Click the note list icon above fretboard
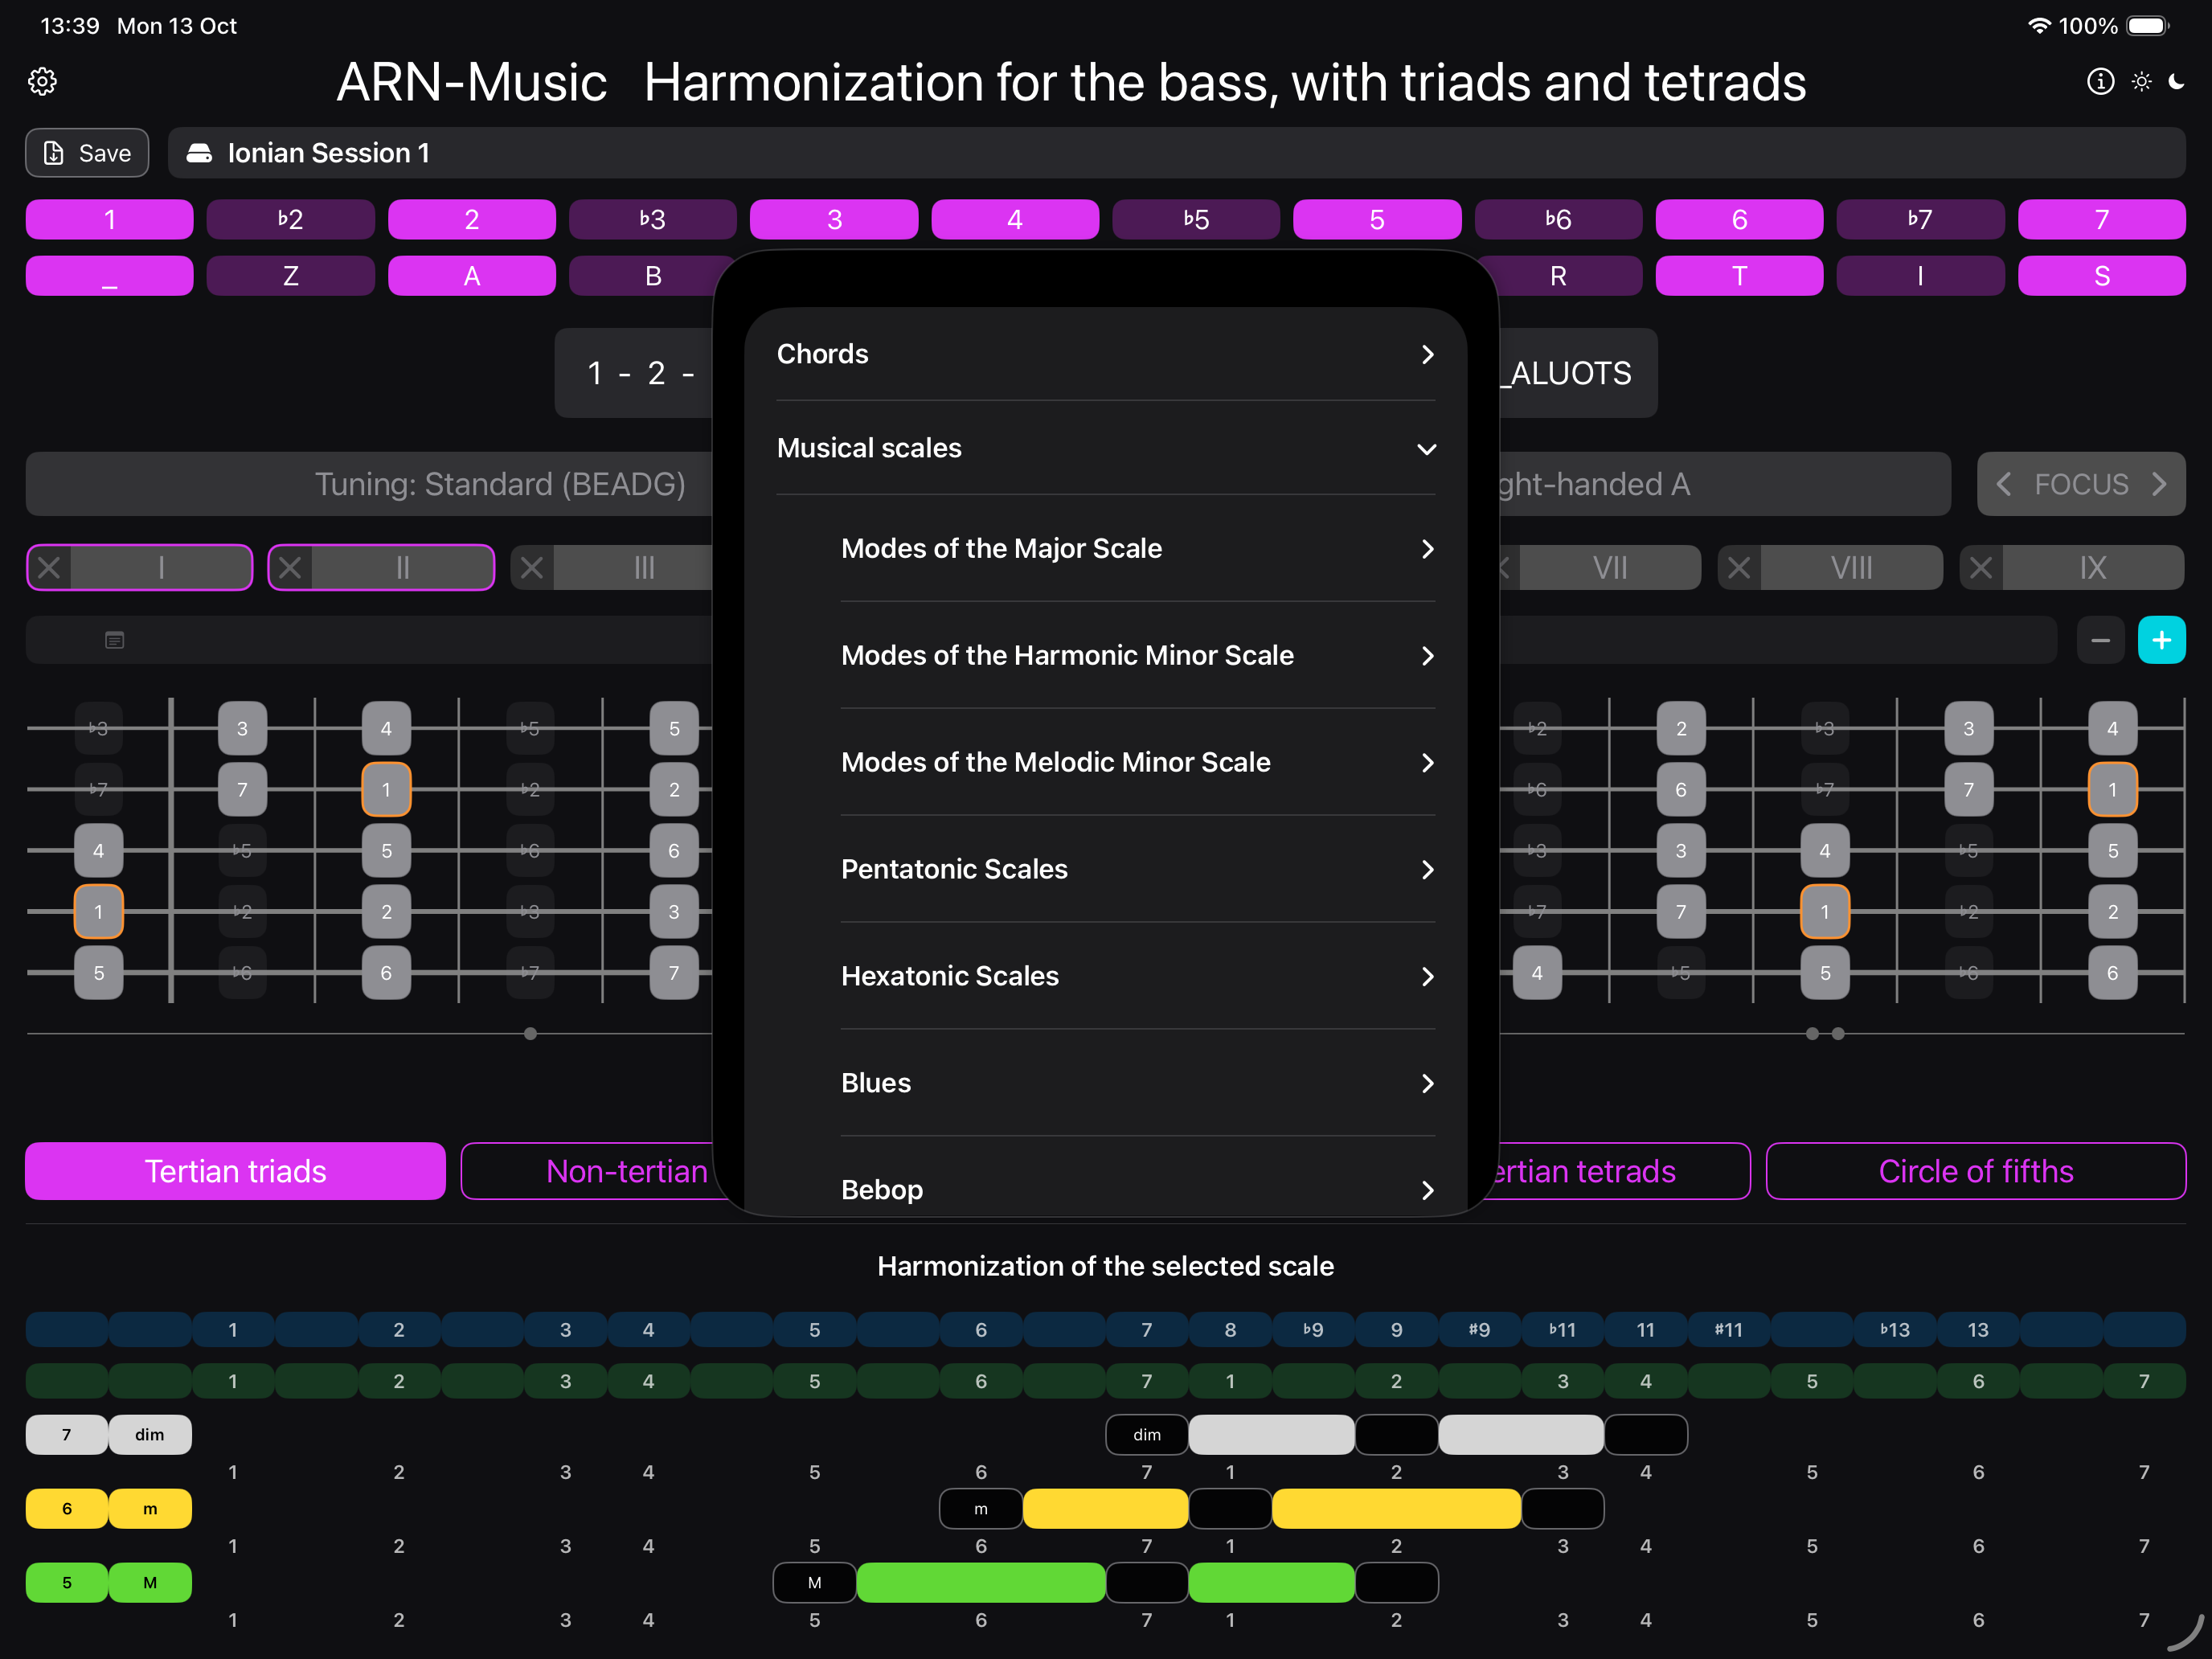 (114, 640)
